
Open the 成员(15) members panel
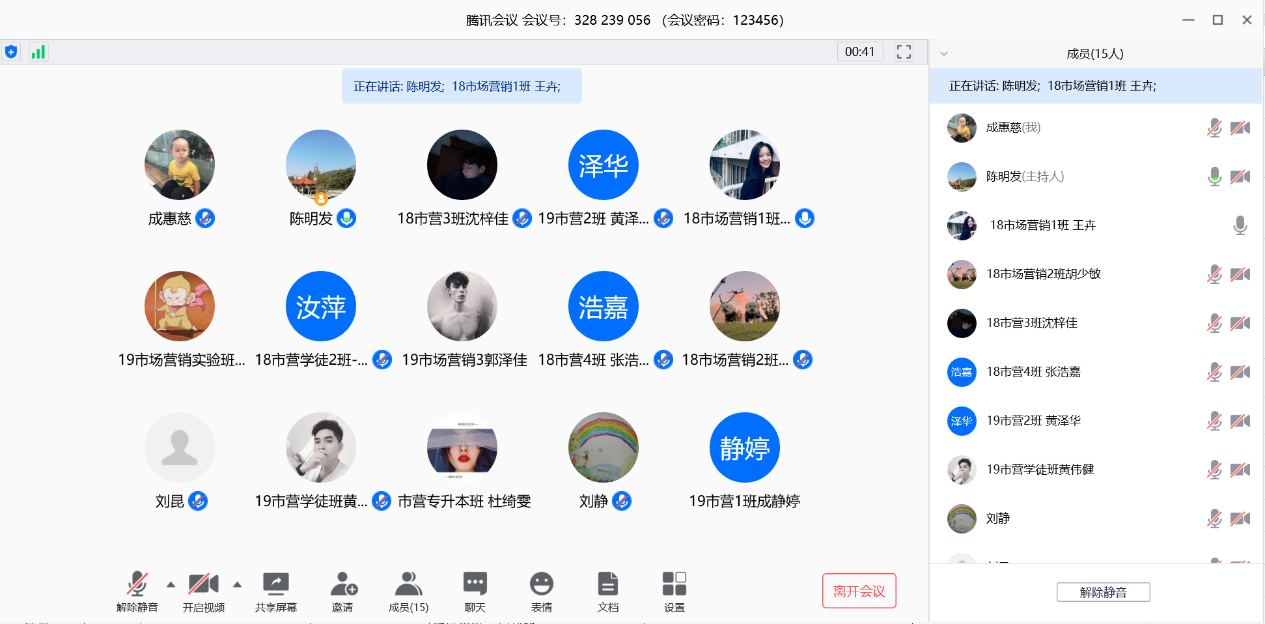point(408,584)
